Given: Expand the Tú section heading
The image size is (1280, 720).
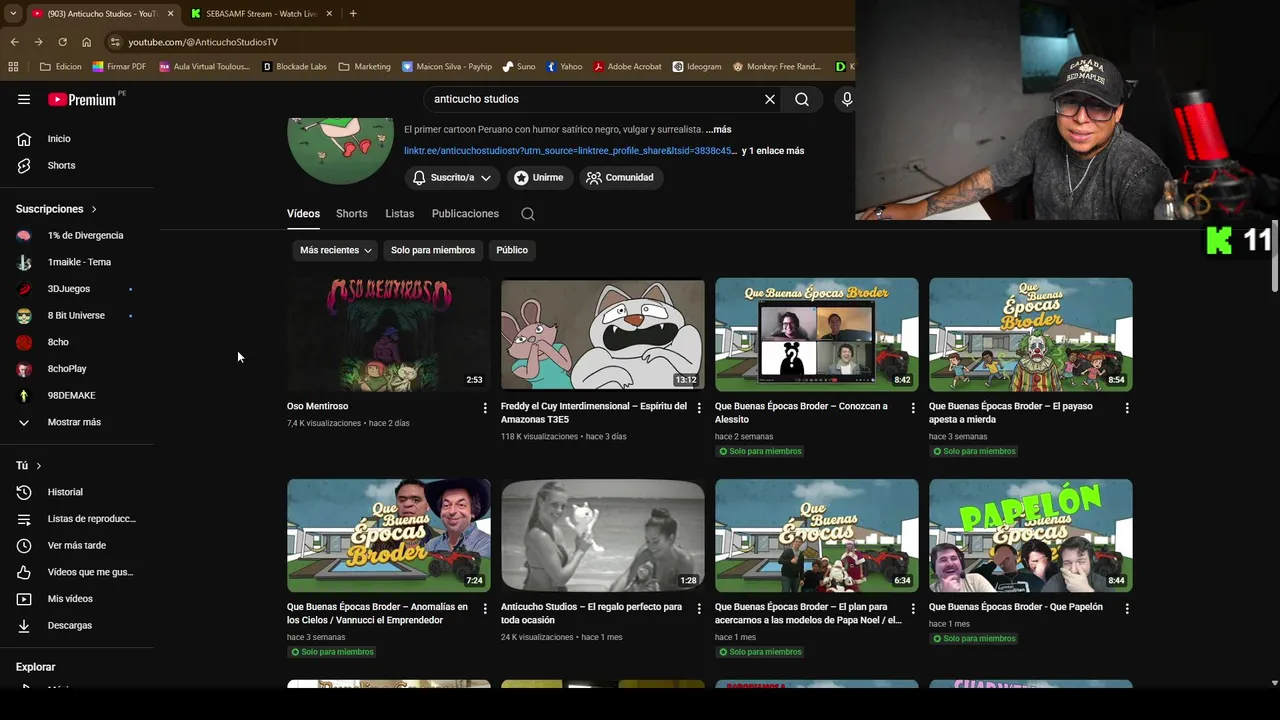Looking at the screenshot, I should [29, 466].
